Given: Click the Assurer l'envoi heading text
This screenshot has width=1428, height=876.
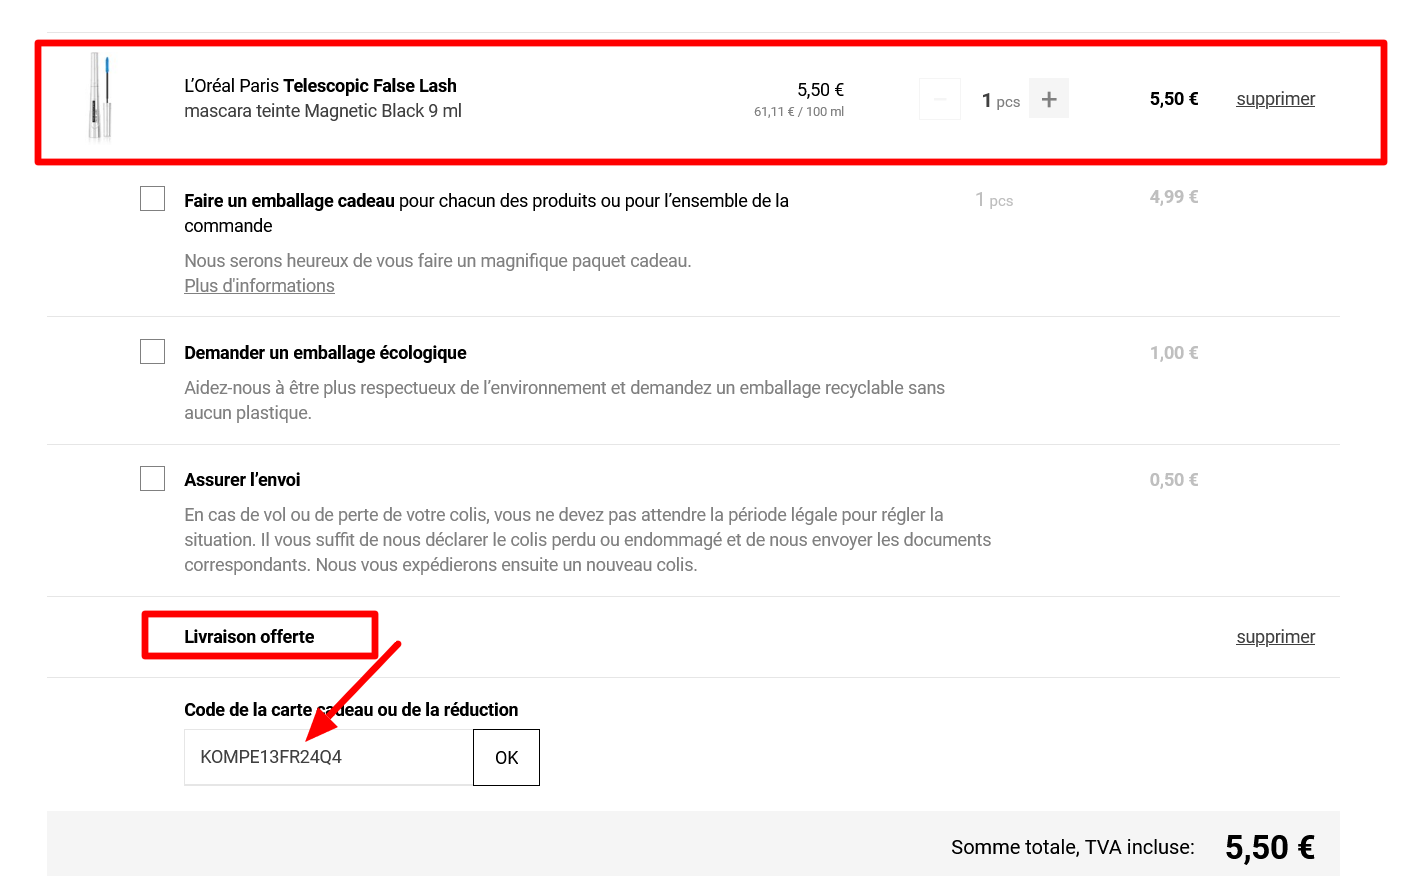Looking at the screenshot, I should 242,480.
